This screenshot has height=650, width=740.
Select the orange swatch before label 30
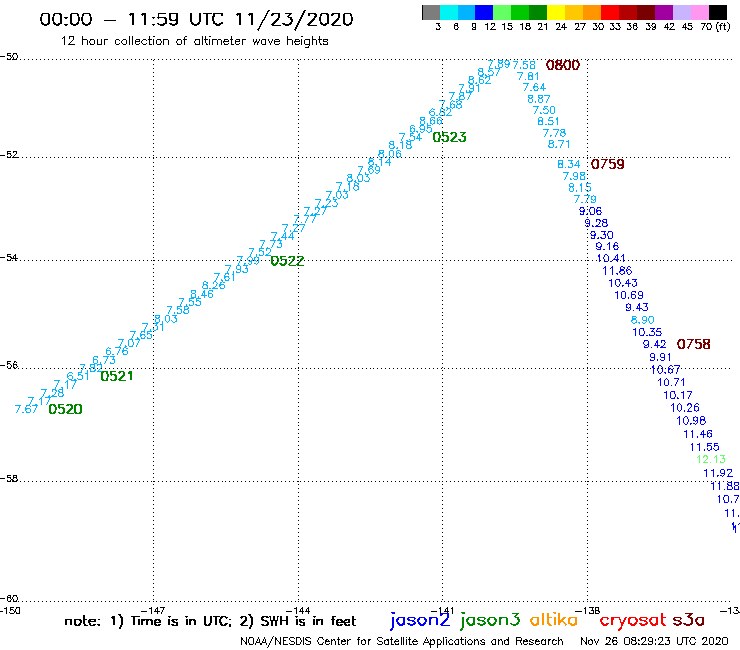click(x=592, y=12)
